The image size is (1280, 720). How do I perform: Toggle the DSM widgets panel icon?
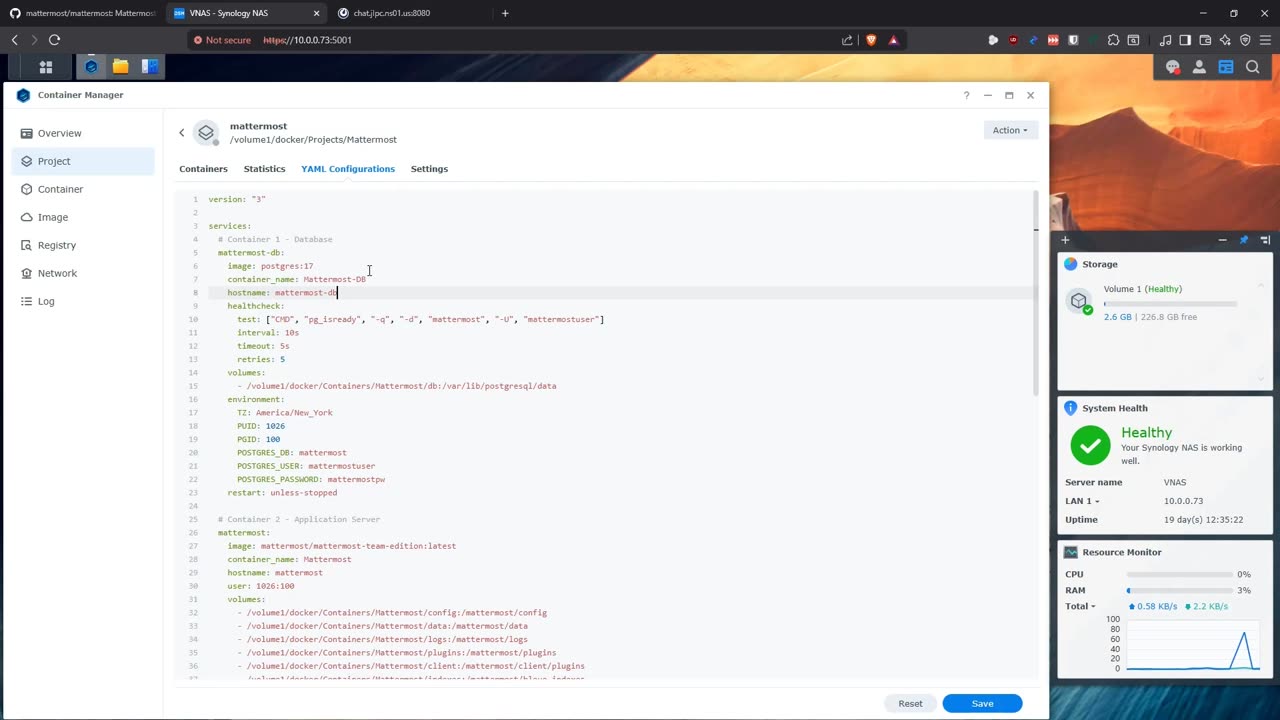click(1226, 67)
